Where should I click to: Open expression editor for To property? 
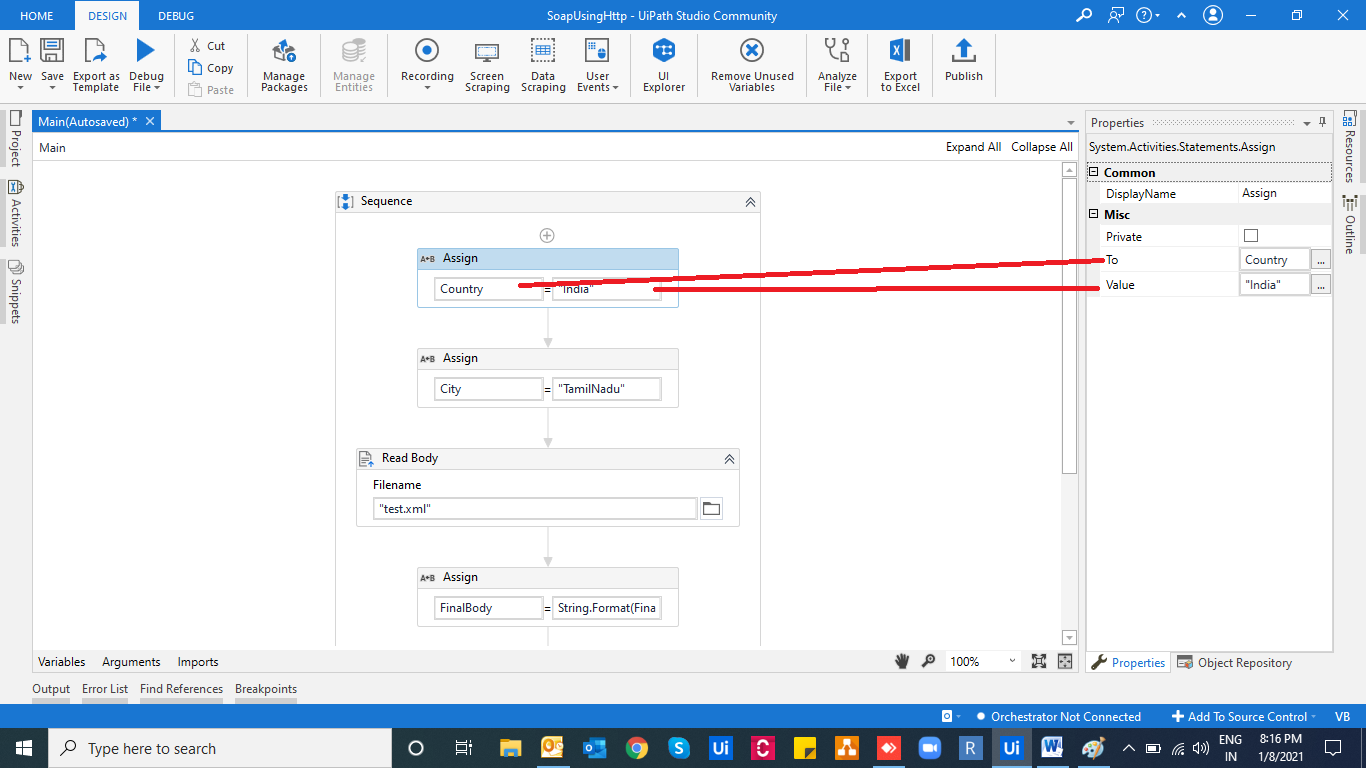[1321, 260]
